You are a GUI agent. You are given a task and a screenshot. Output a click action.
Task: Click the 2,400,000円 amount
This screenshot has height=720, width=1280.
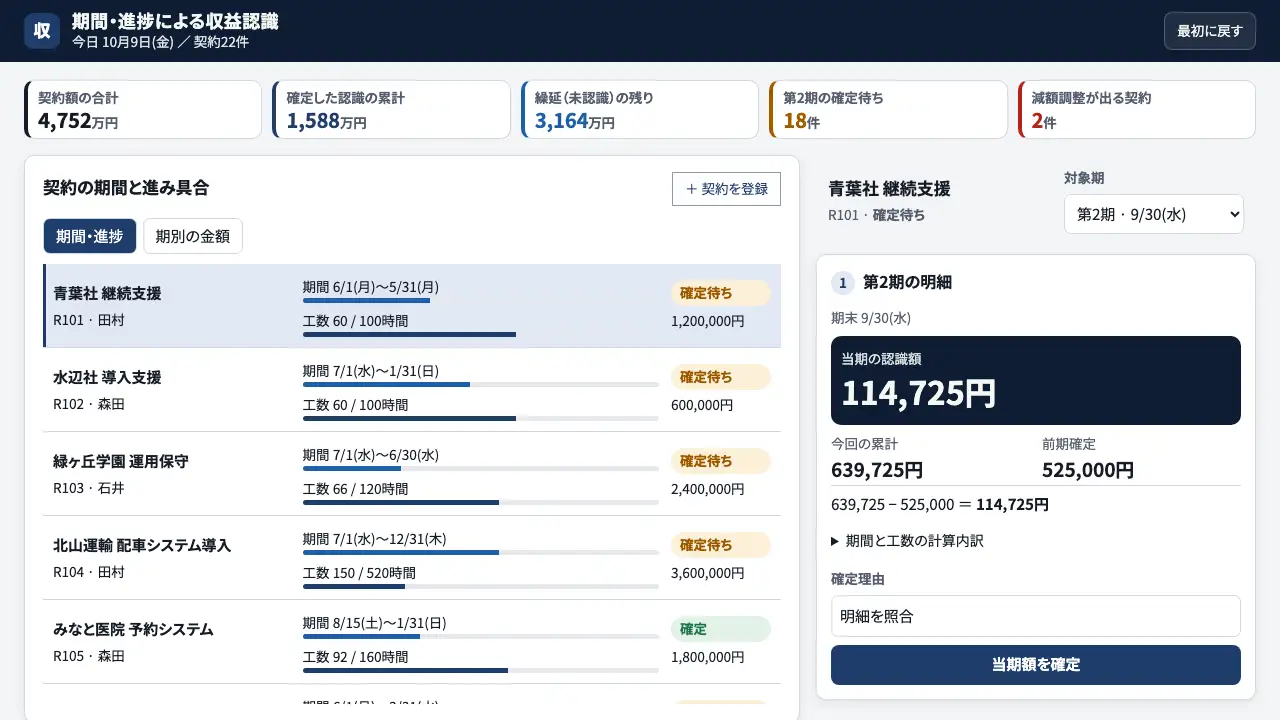[x=708, y=489]
